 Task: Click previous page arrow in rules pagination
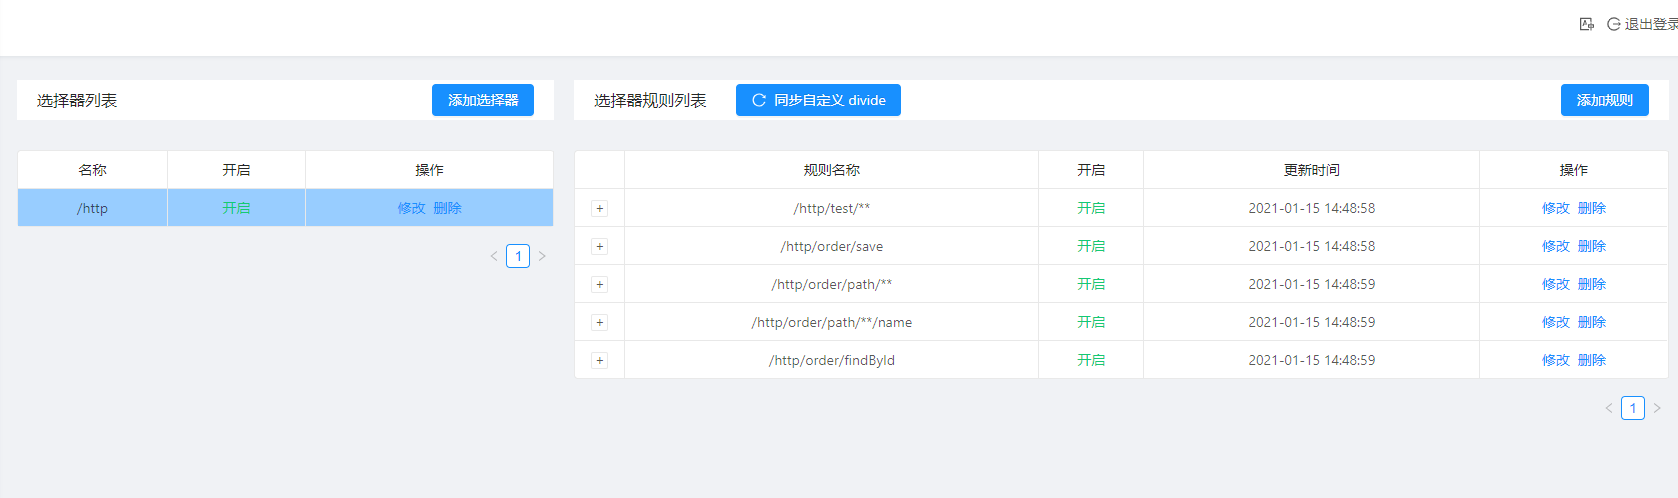pos(1609,408)
